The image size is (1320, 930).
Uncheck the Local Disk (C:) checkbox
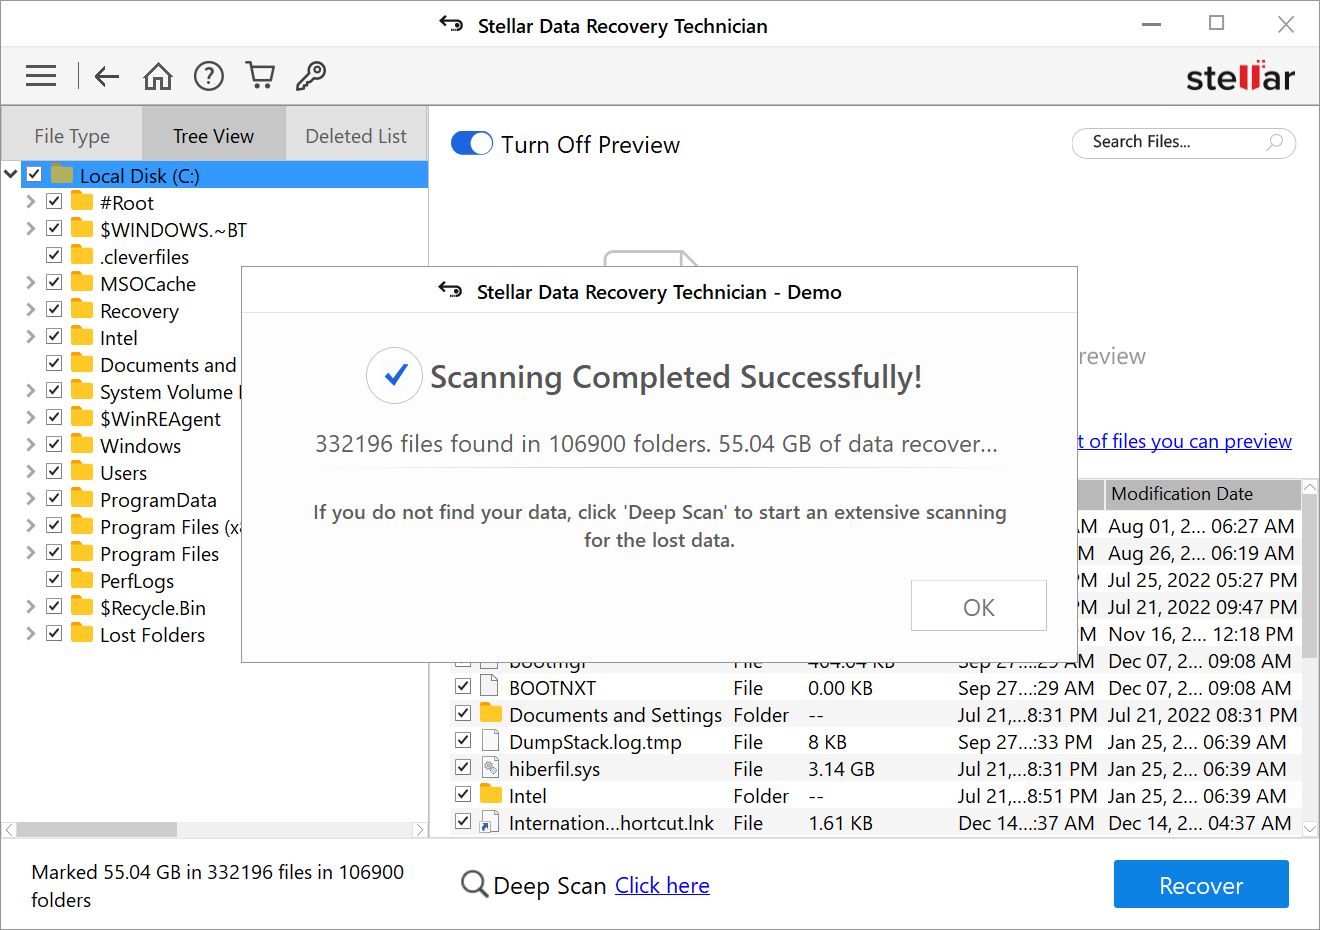[34, 174]
